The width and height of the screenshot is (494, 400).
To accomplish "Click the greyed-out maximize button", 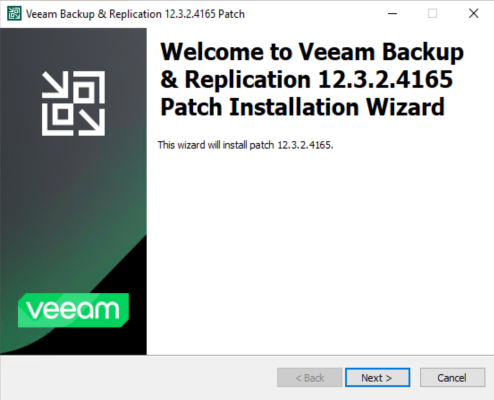I will 432,14.
